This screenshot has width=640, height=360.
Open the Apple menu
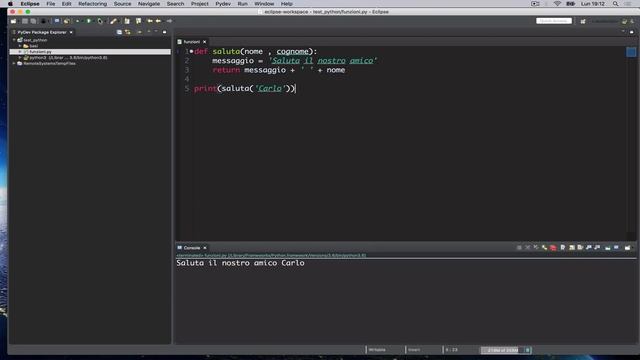(10, 4)
